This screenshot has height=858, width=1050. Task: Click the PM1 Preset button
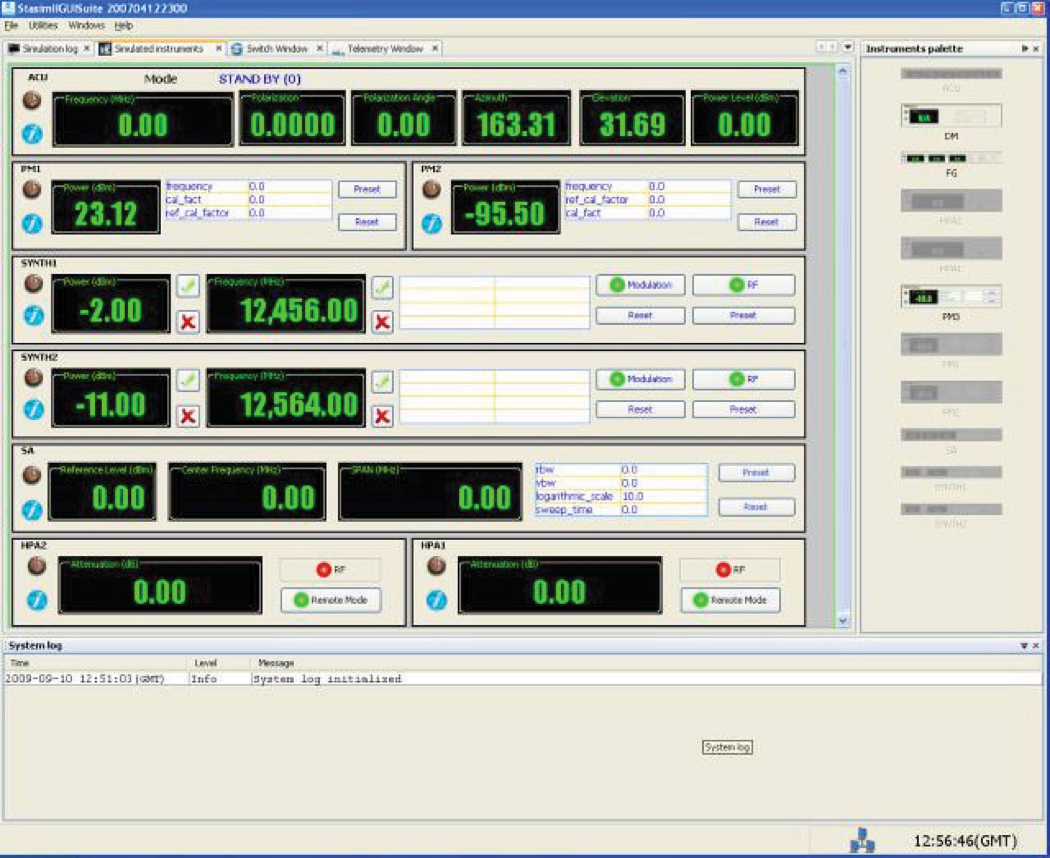tap(367, 190)
